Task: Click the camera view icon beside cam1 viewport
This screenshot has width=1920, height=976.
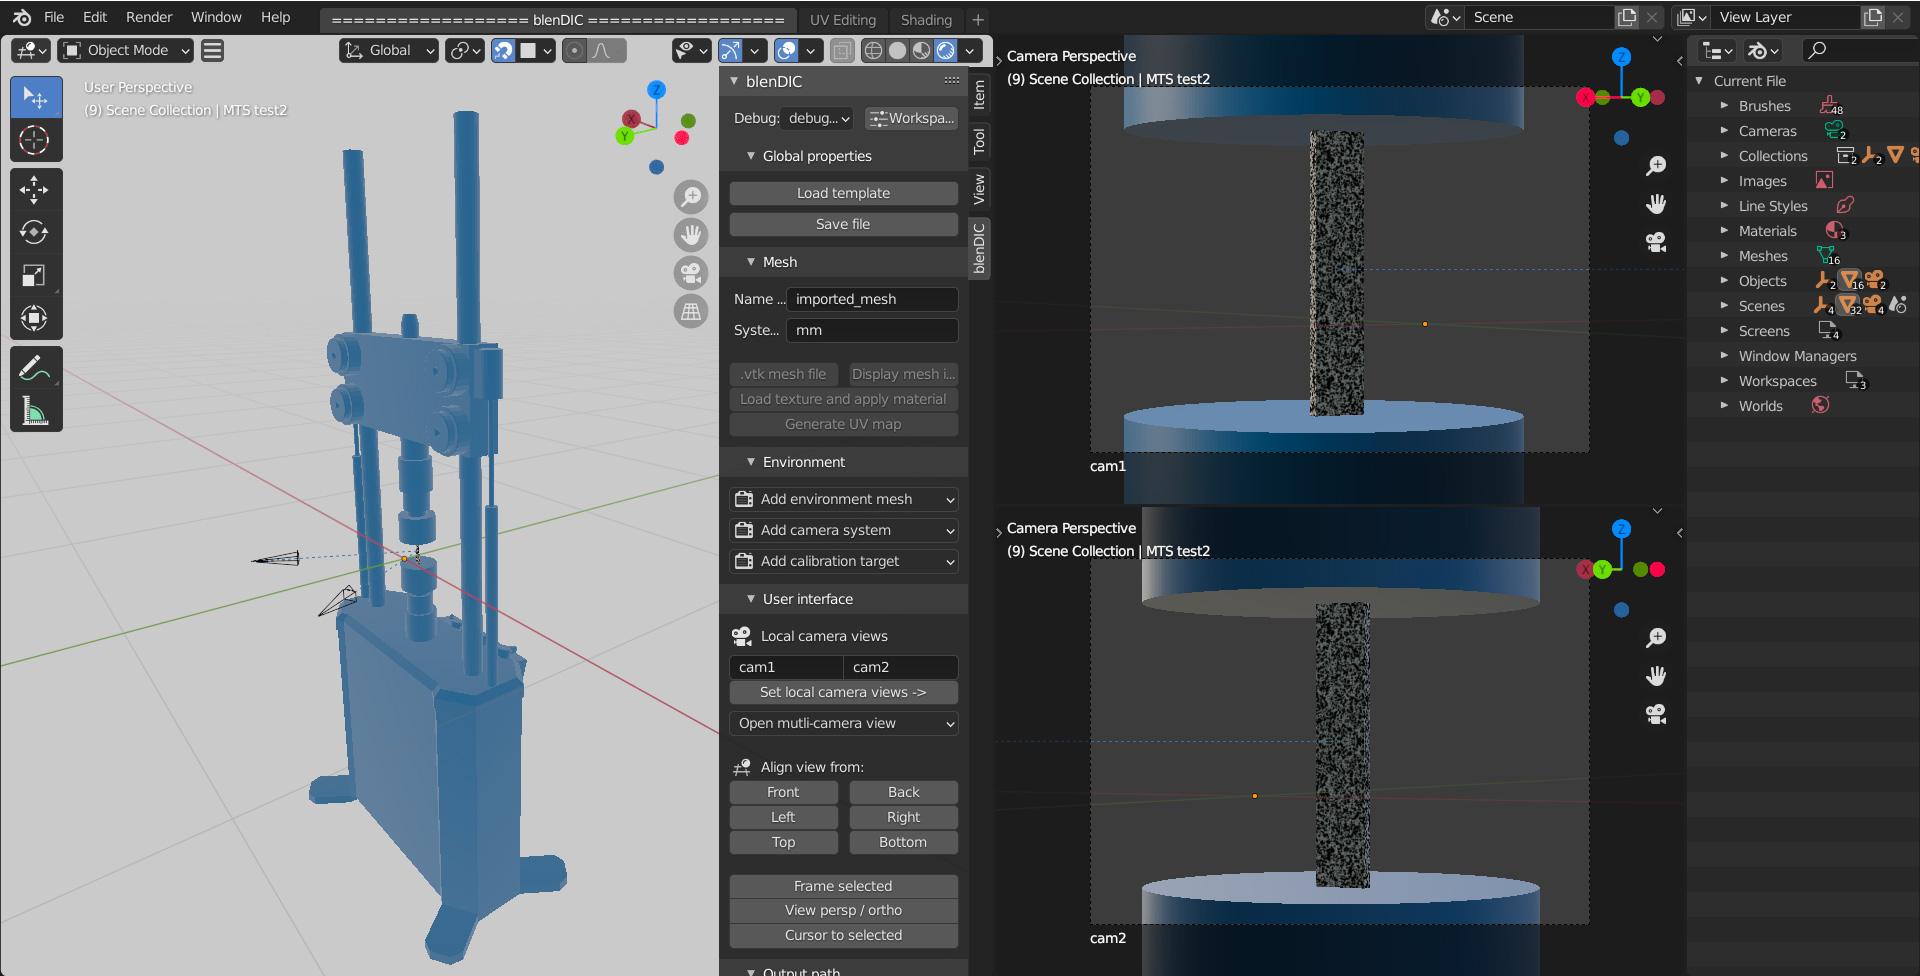Action: pos(1655,241)
